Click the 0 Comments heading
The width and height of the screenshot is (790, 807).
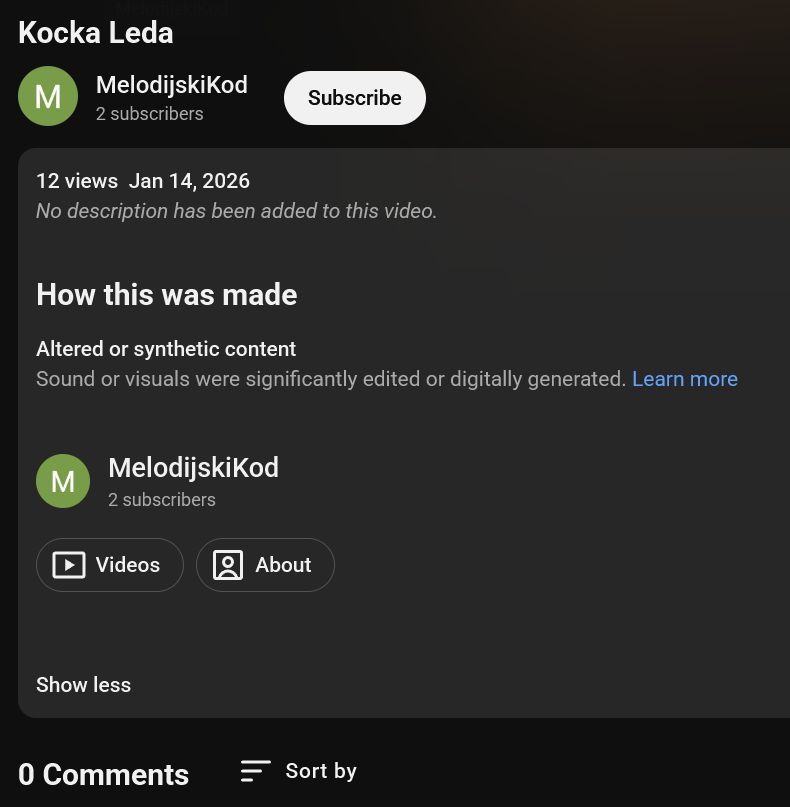103,774
